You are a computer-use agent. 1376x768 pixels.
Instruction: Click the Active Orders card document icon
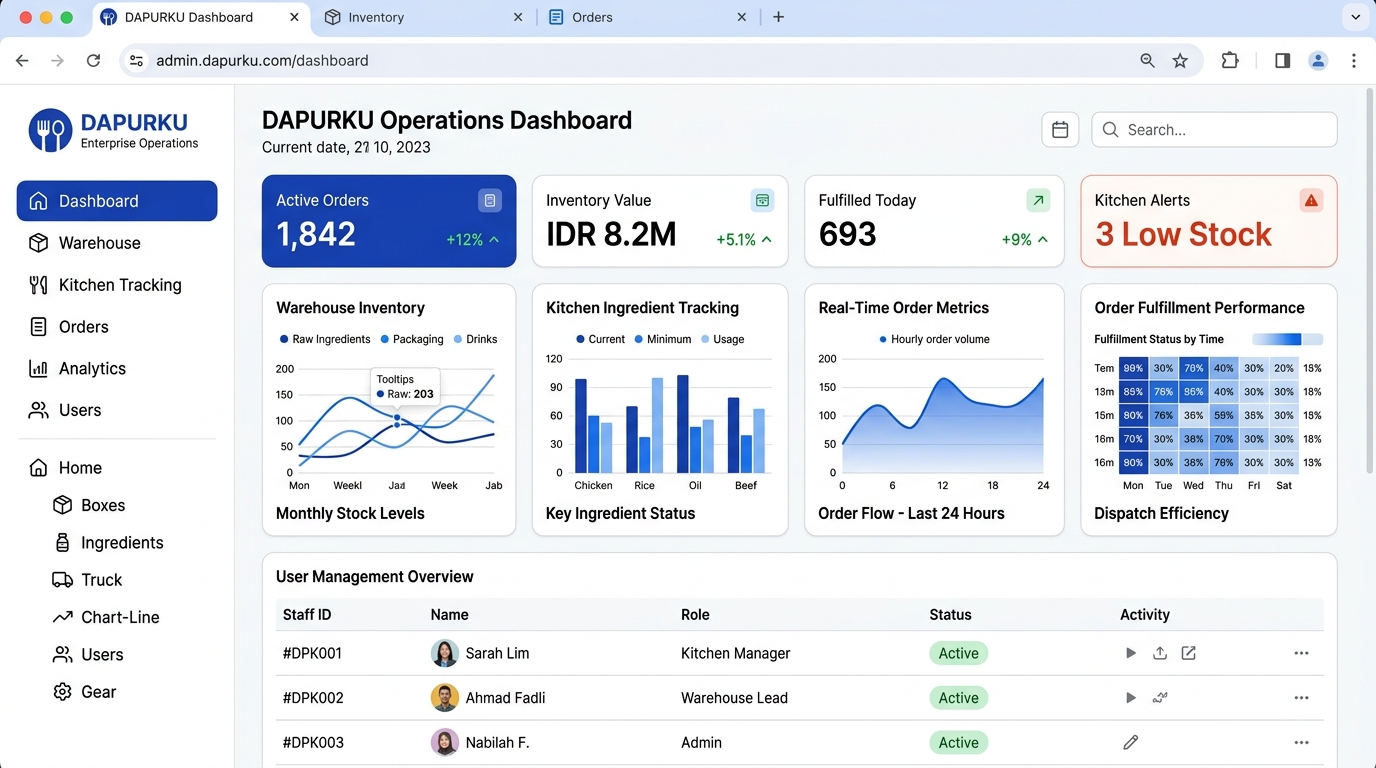click(x=490, y=201)
